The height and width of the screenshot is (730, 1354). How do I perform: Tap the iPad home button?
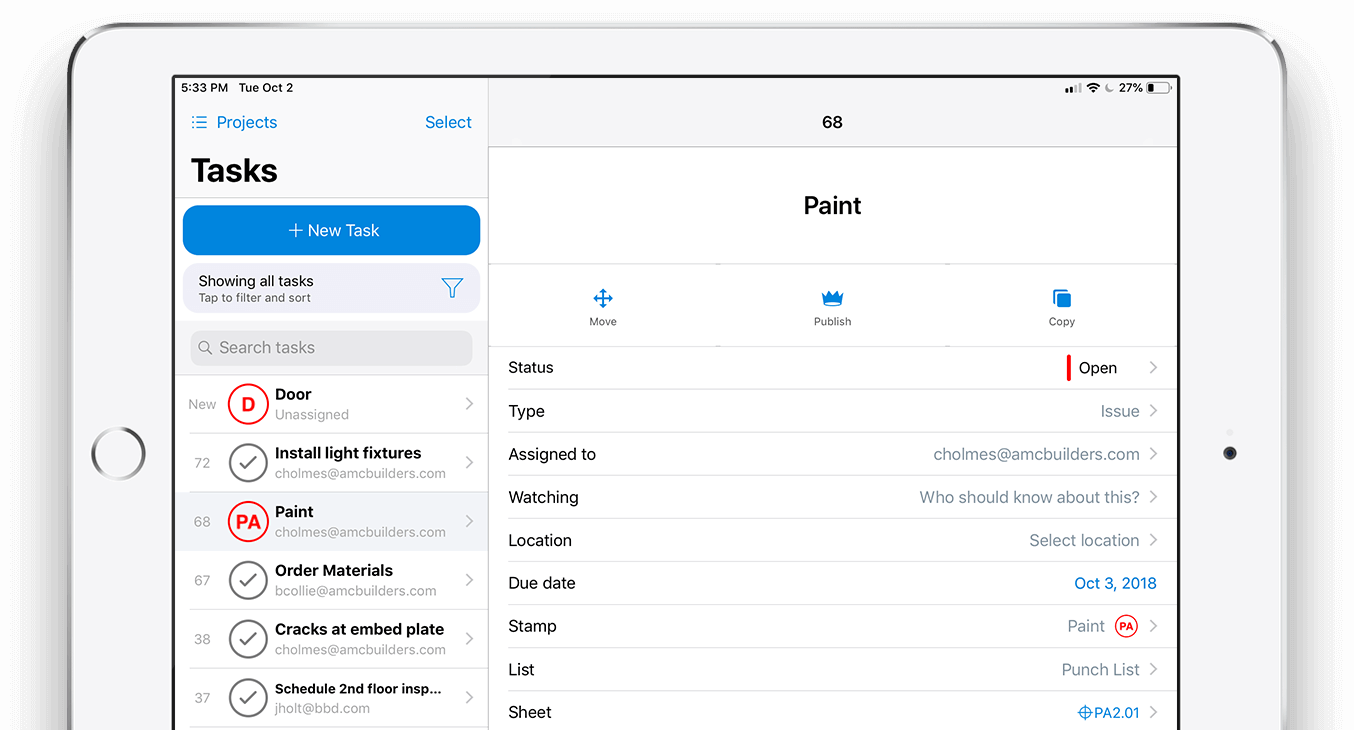pos(118,454)
